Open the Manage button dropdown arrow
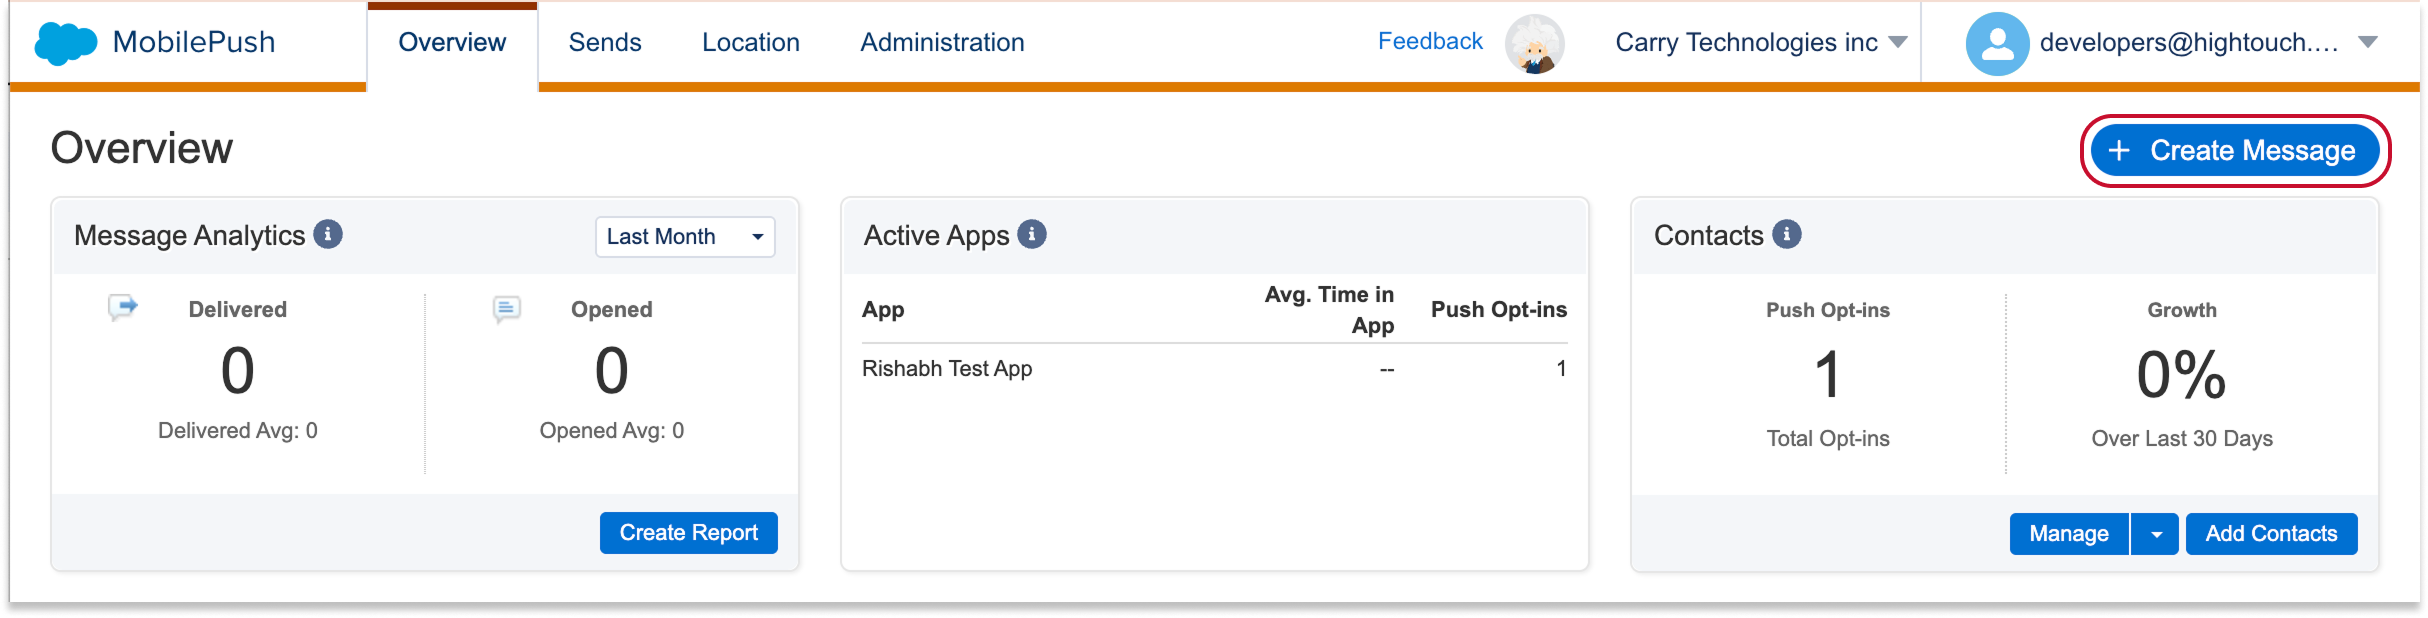 pyautogui.click(x=2157, y=534)
